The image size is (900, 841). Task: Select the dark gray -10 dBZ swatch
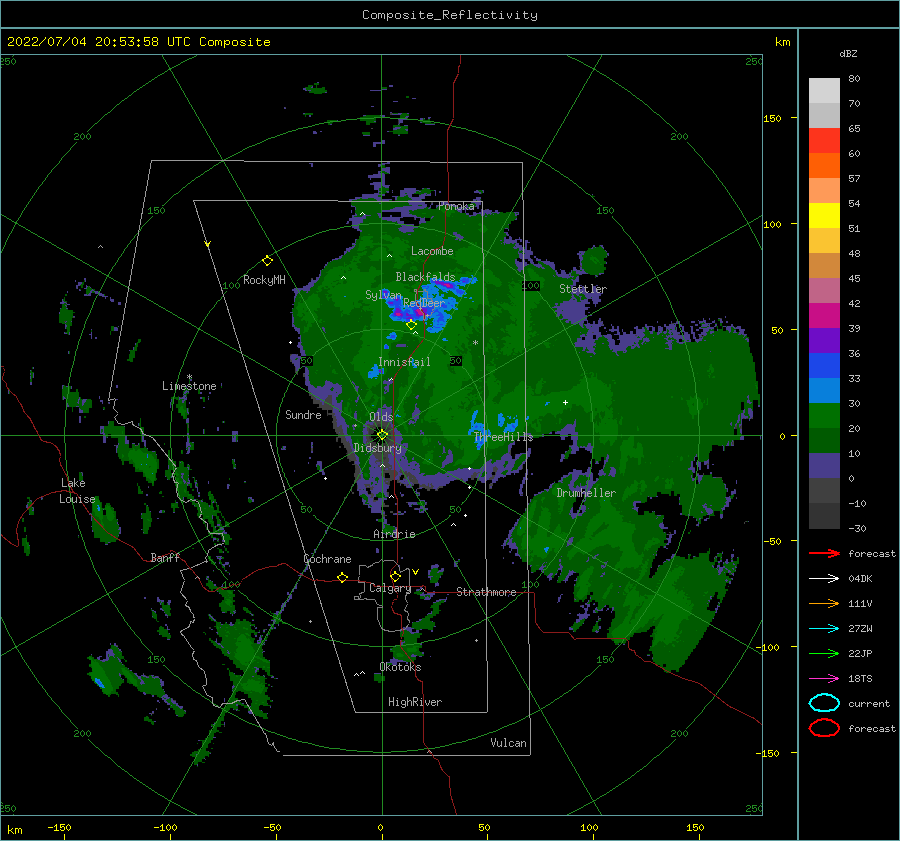[x=824, y=516]
